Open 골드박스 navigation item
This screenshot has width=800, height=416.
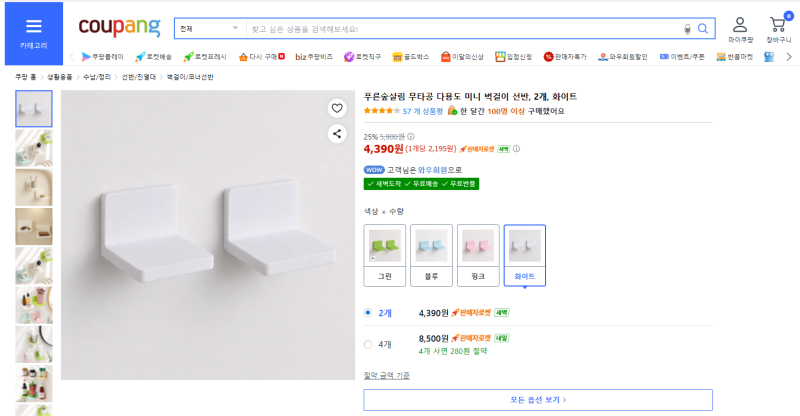click(x=411, y=57)
